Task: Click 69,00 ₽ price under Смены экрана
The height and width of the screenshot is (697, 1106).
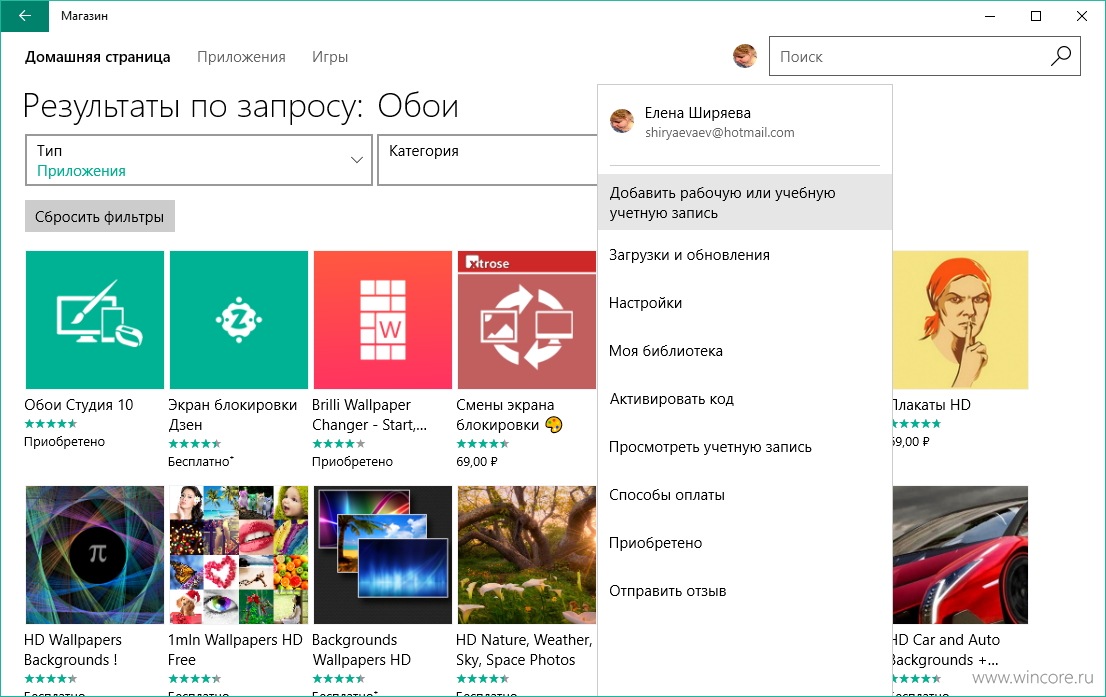Action: click(477, 461)
